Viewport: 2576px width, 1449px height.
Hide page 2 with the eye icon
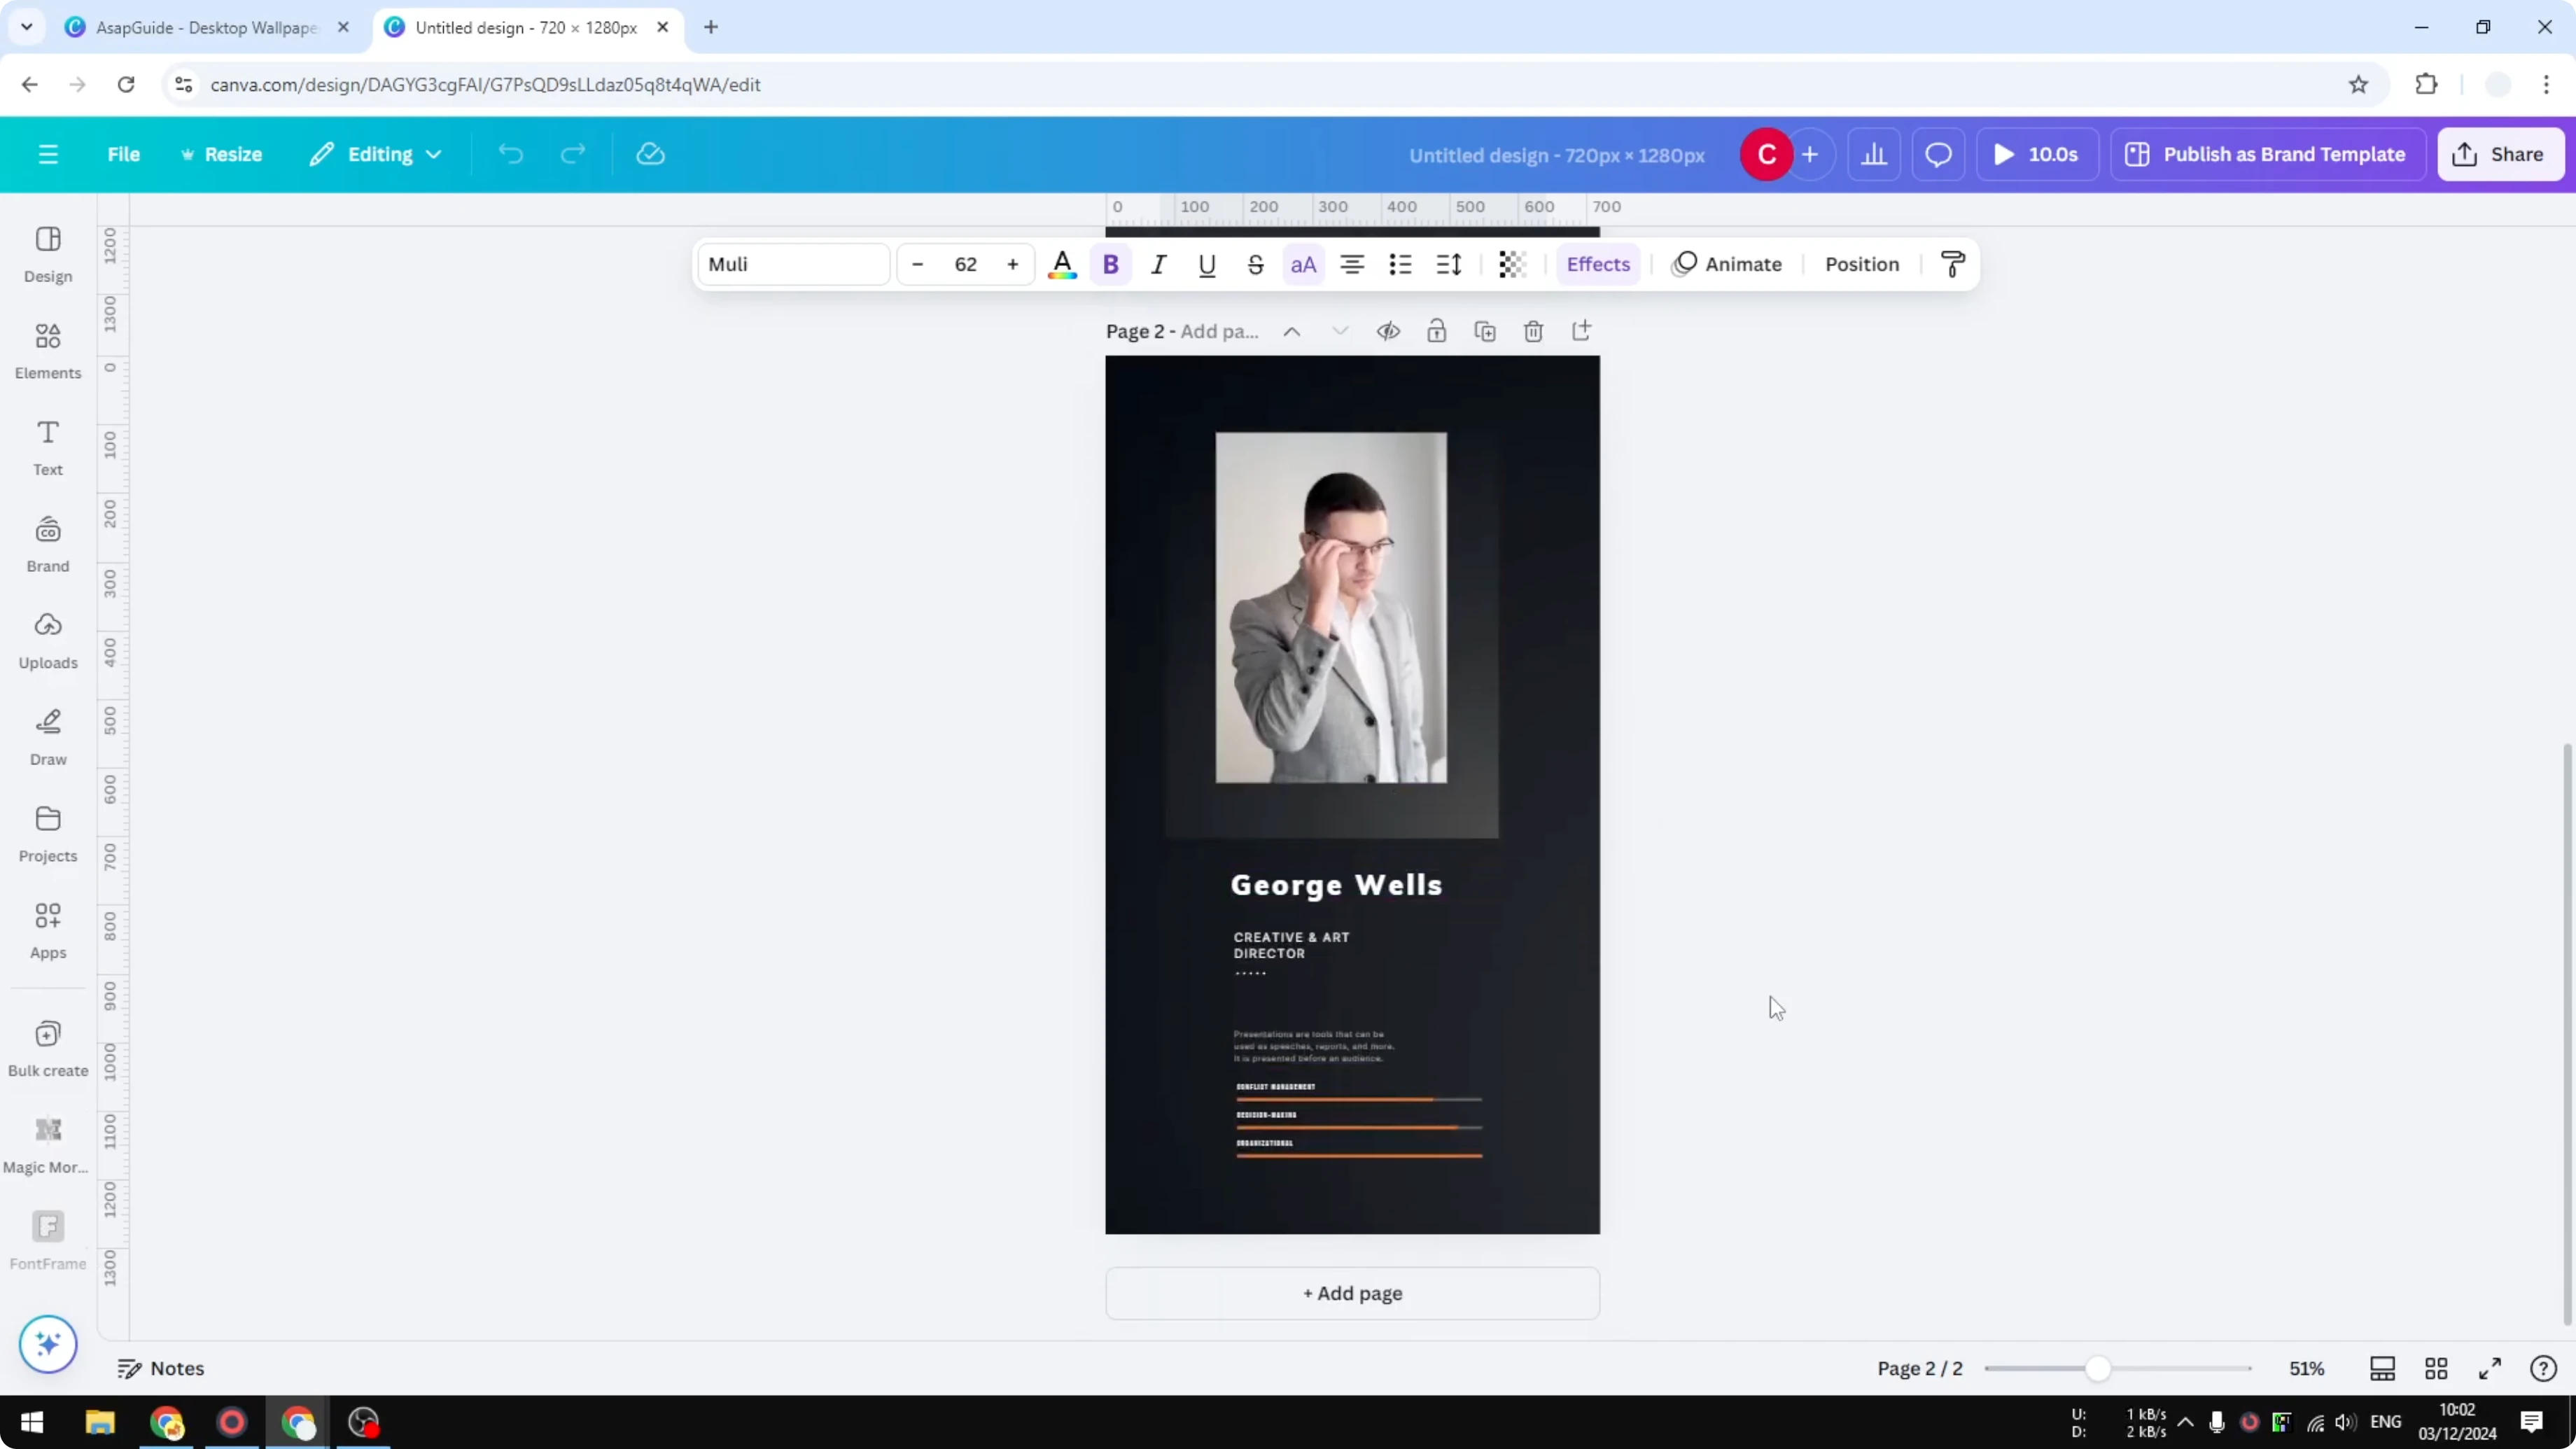coord(1388,330)
